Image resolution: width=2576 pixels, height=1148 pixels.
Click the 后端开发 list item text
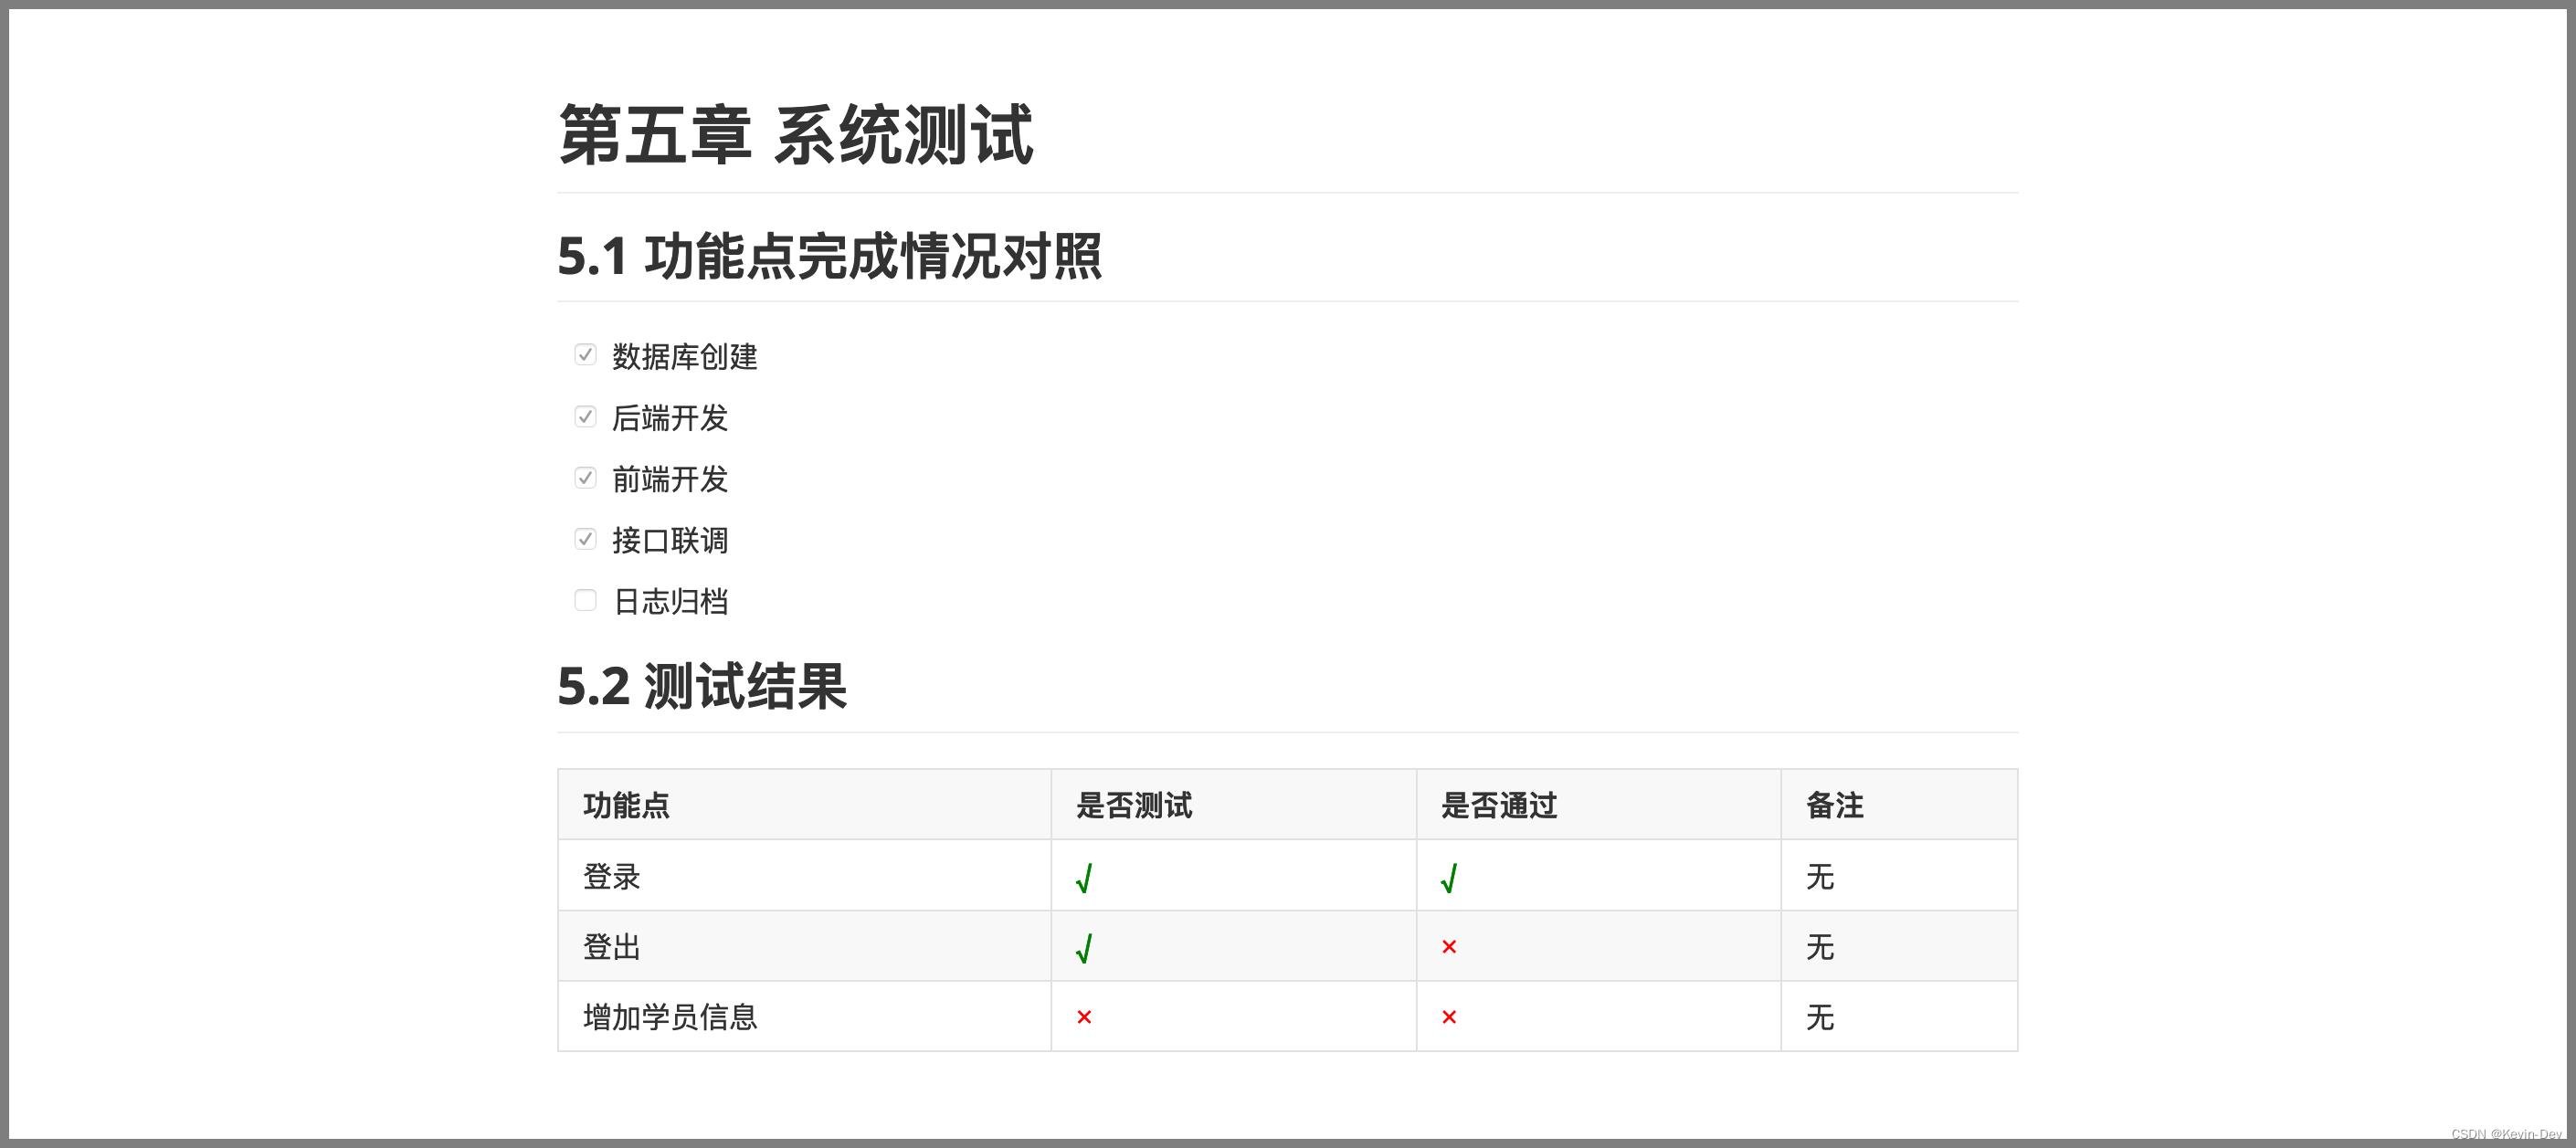point(670,418)
